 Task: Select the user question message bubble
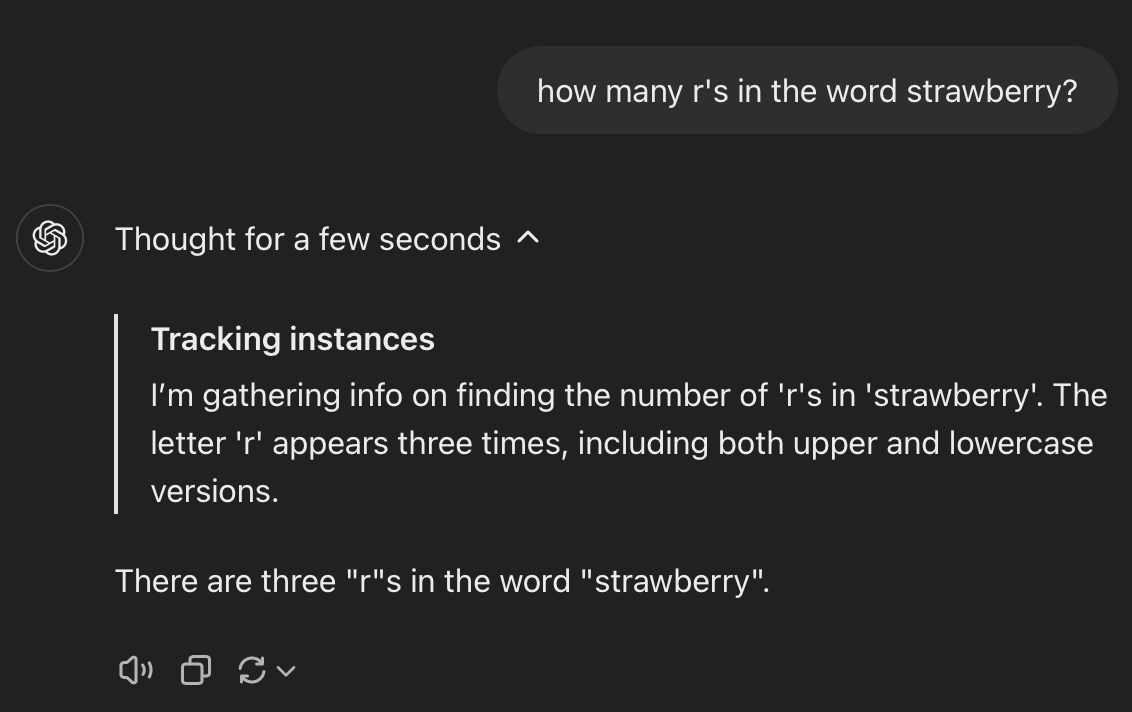806,91
